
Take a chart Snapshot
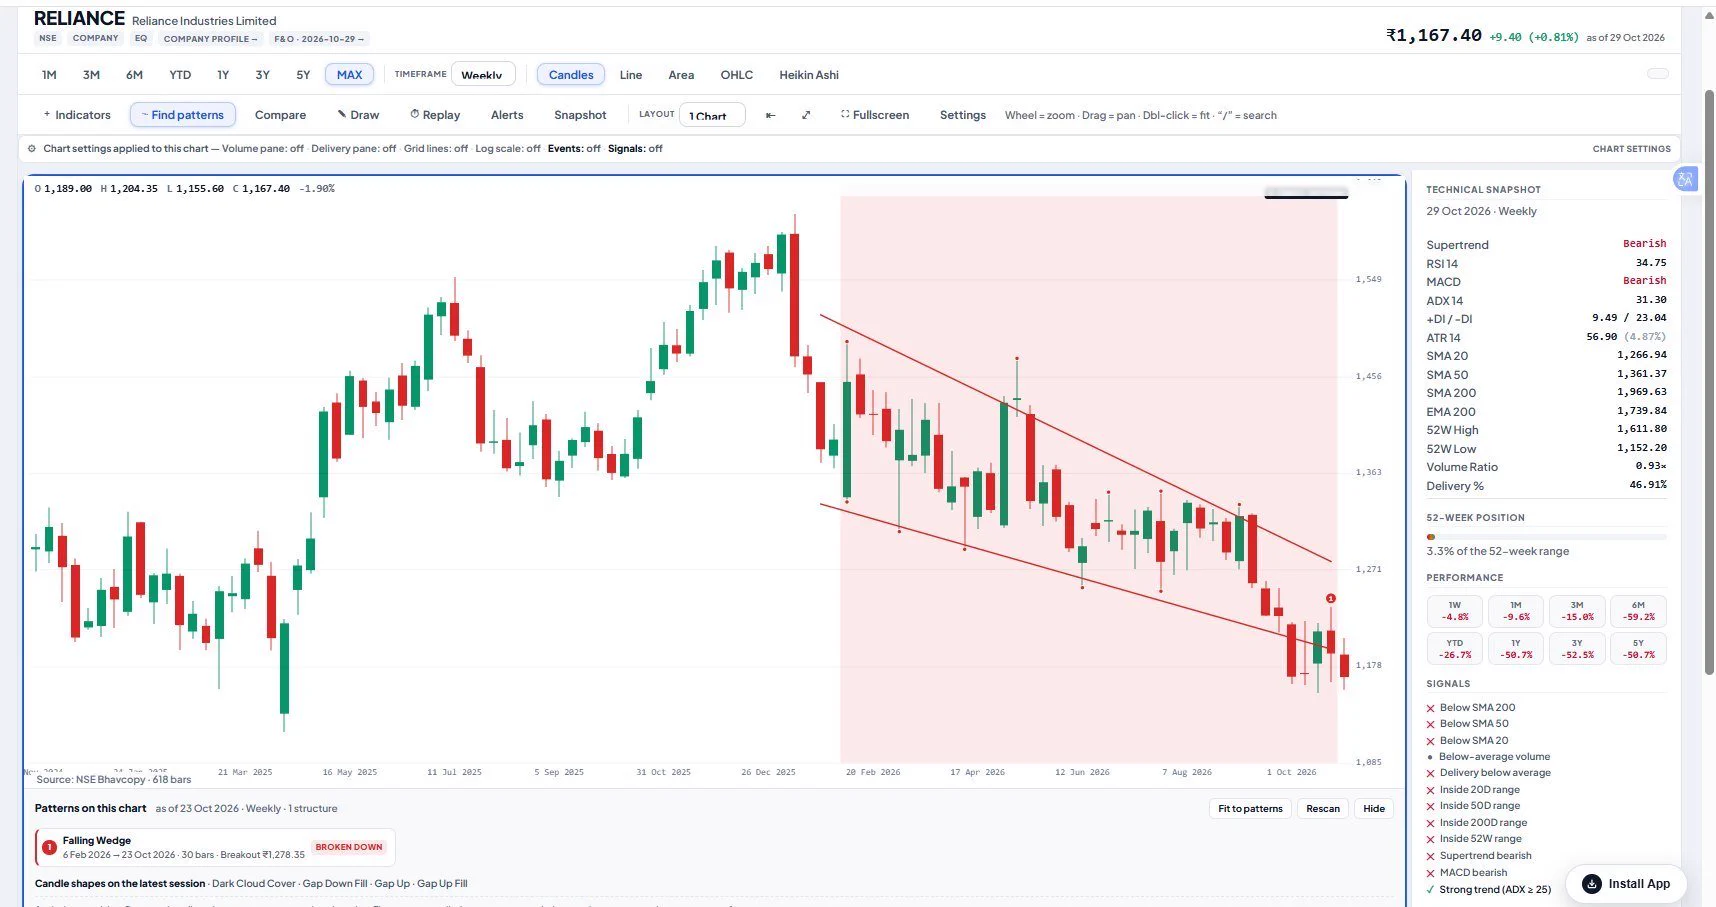pyautogui.click(x=580, y=115)
